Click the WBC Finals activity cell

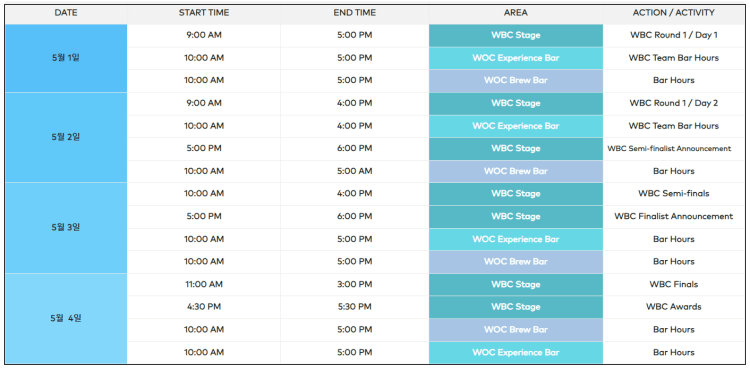tap(673, 284)
